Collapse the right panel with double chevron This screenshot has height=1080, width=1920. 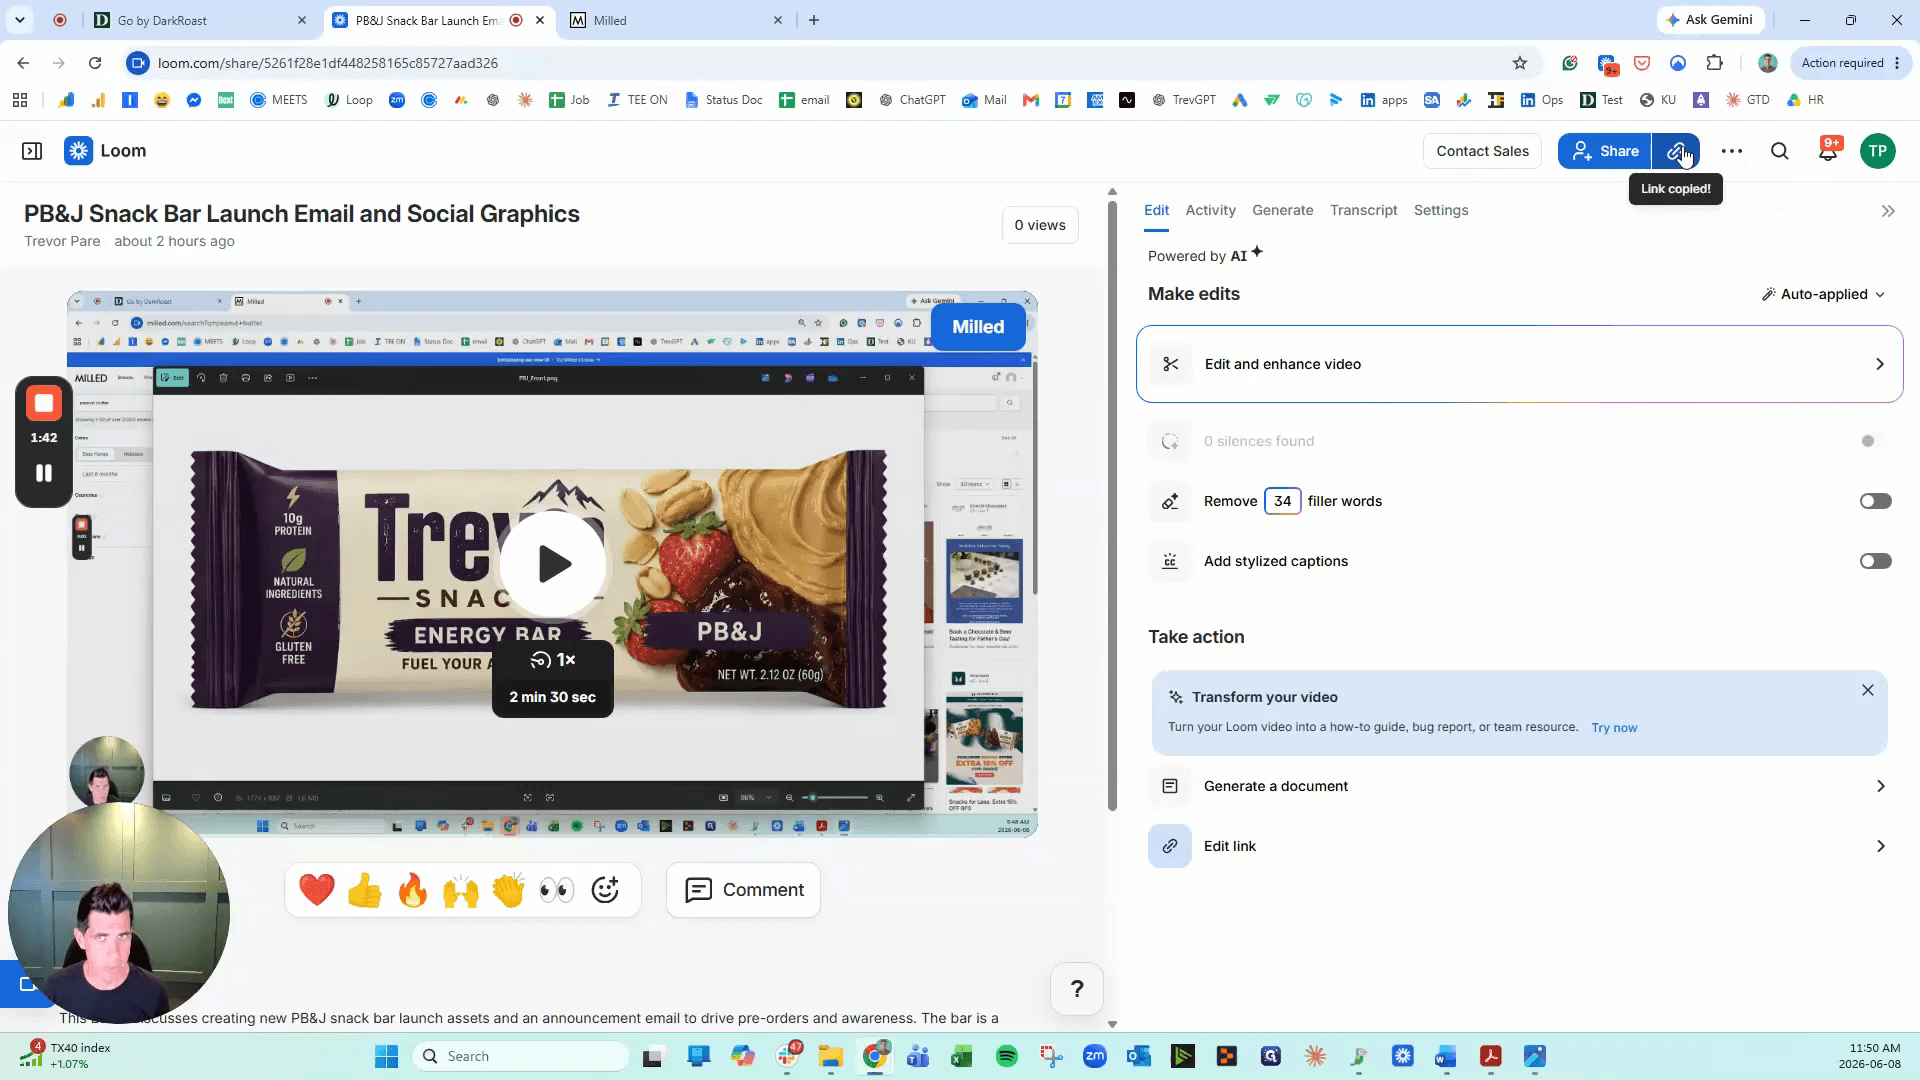click(x=1888, y=211)
